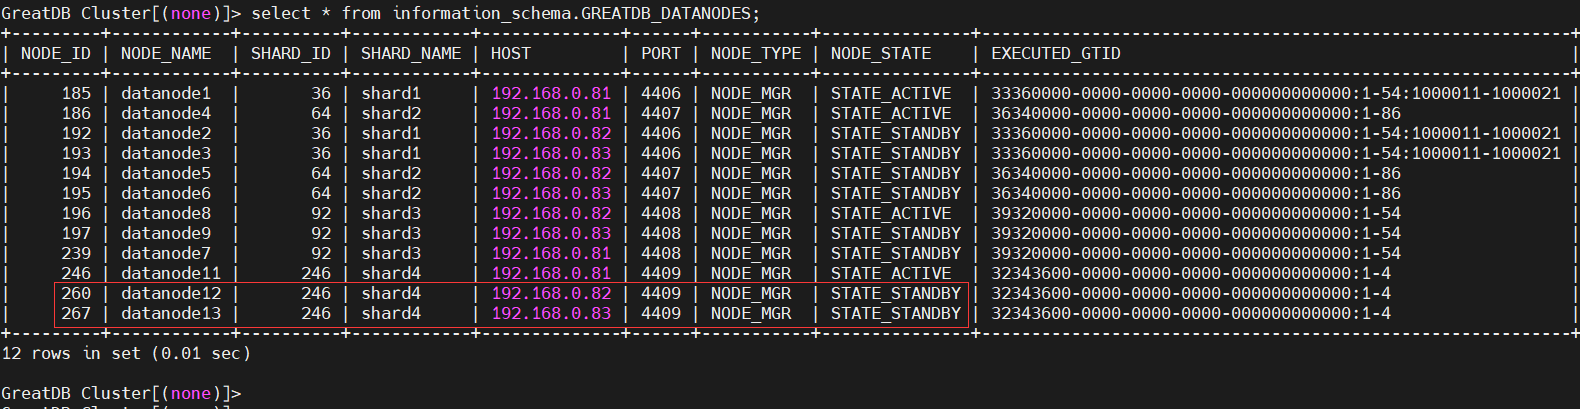
Task: Click port 4409 in the datanode11 row
Action: point(661,274)
